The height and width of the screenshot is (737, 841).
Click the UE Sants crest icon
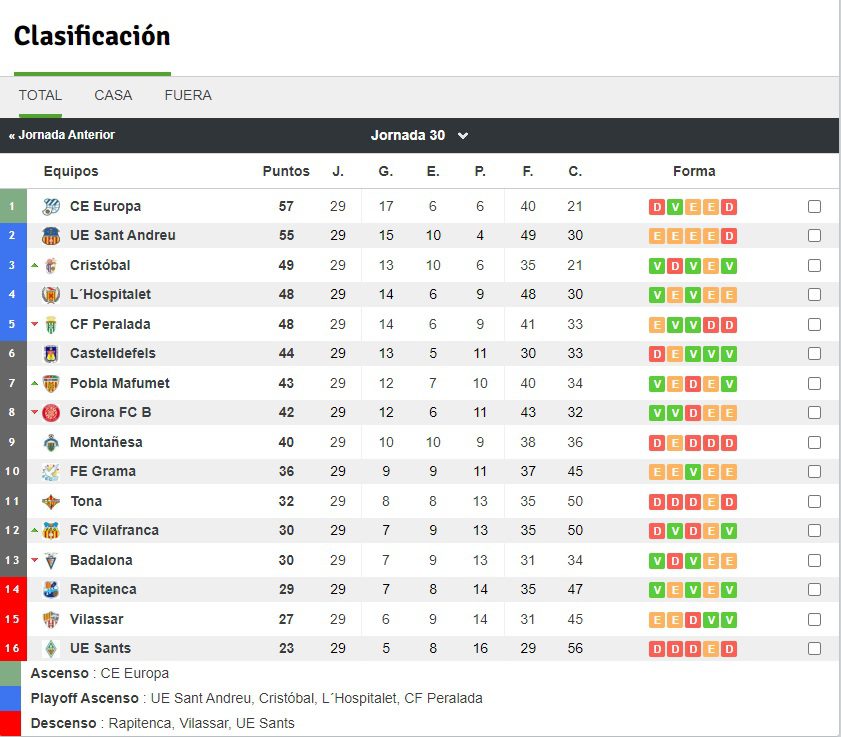[x=51, y=648]
